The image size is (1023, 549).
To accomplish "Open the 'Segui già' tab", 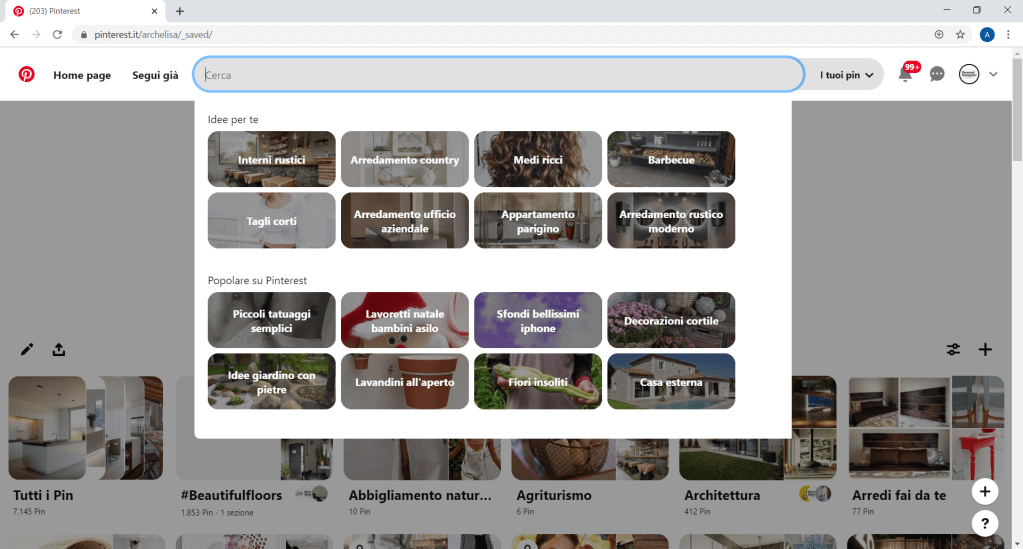I will (x=155, y=75).
